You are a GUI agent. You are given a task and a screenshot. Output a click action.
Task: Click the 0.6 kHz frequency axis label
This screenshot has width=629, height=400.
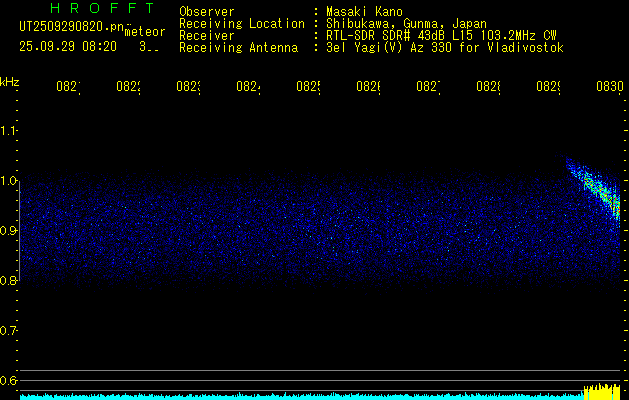[9, 380]
